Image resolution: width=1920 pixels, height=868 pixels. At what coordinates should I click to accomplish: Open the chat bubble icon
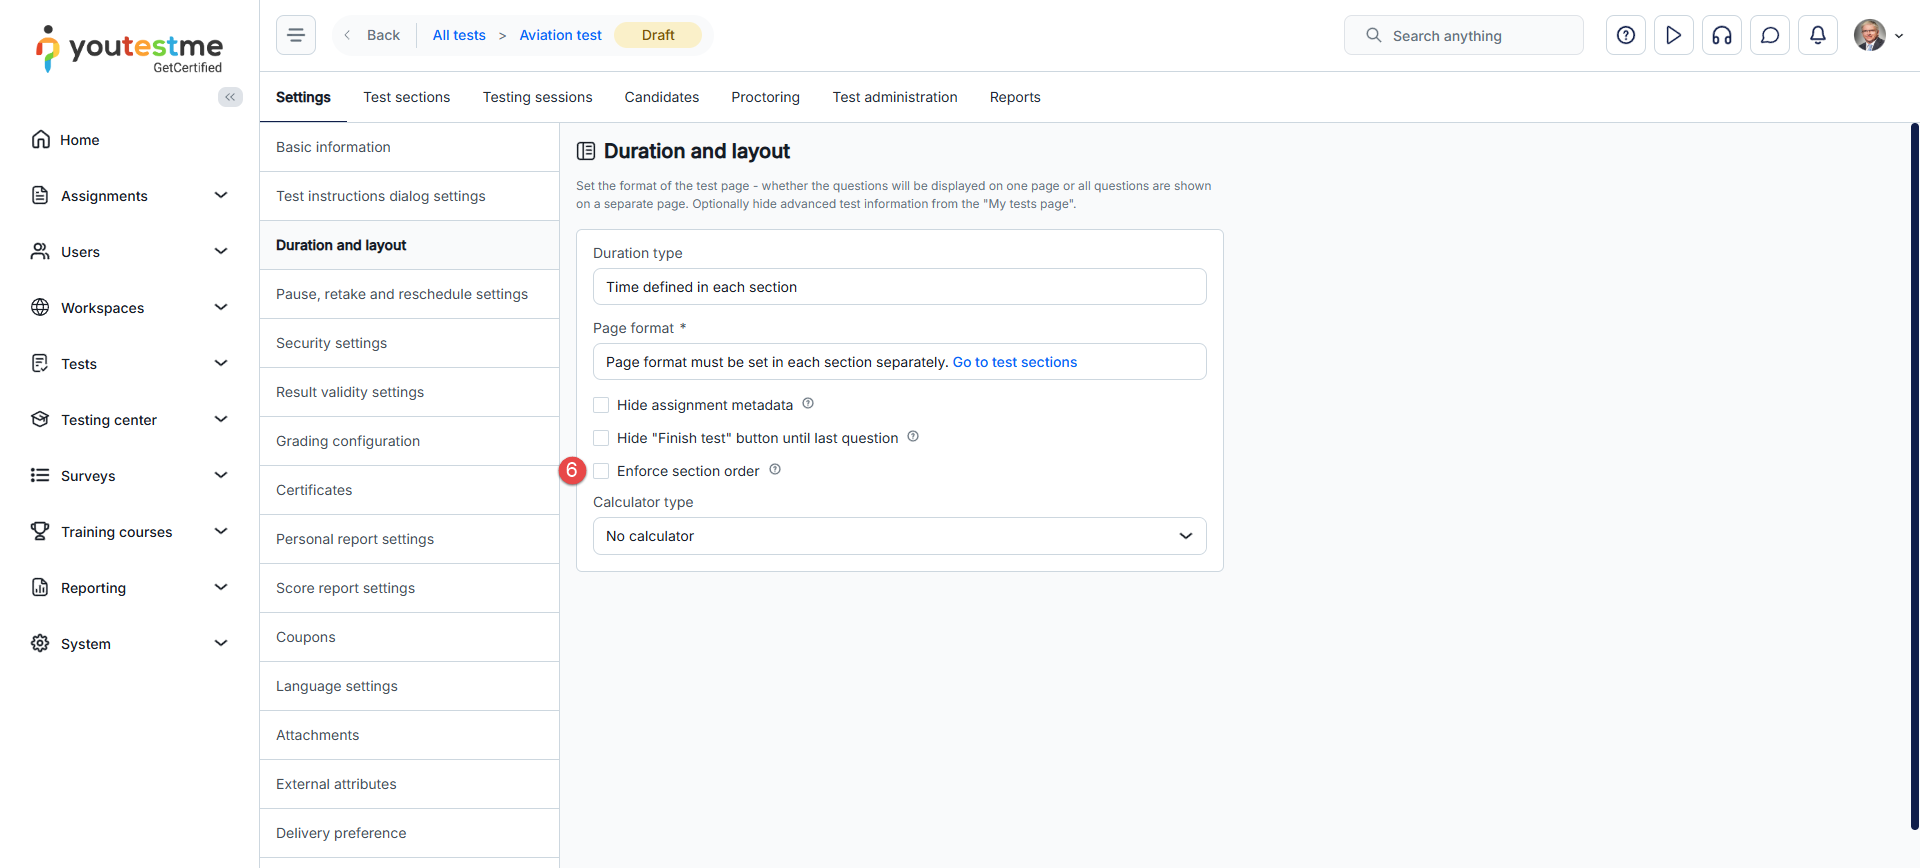pyautogui.click(x=1770, y=35)
